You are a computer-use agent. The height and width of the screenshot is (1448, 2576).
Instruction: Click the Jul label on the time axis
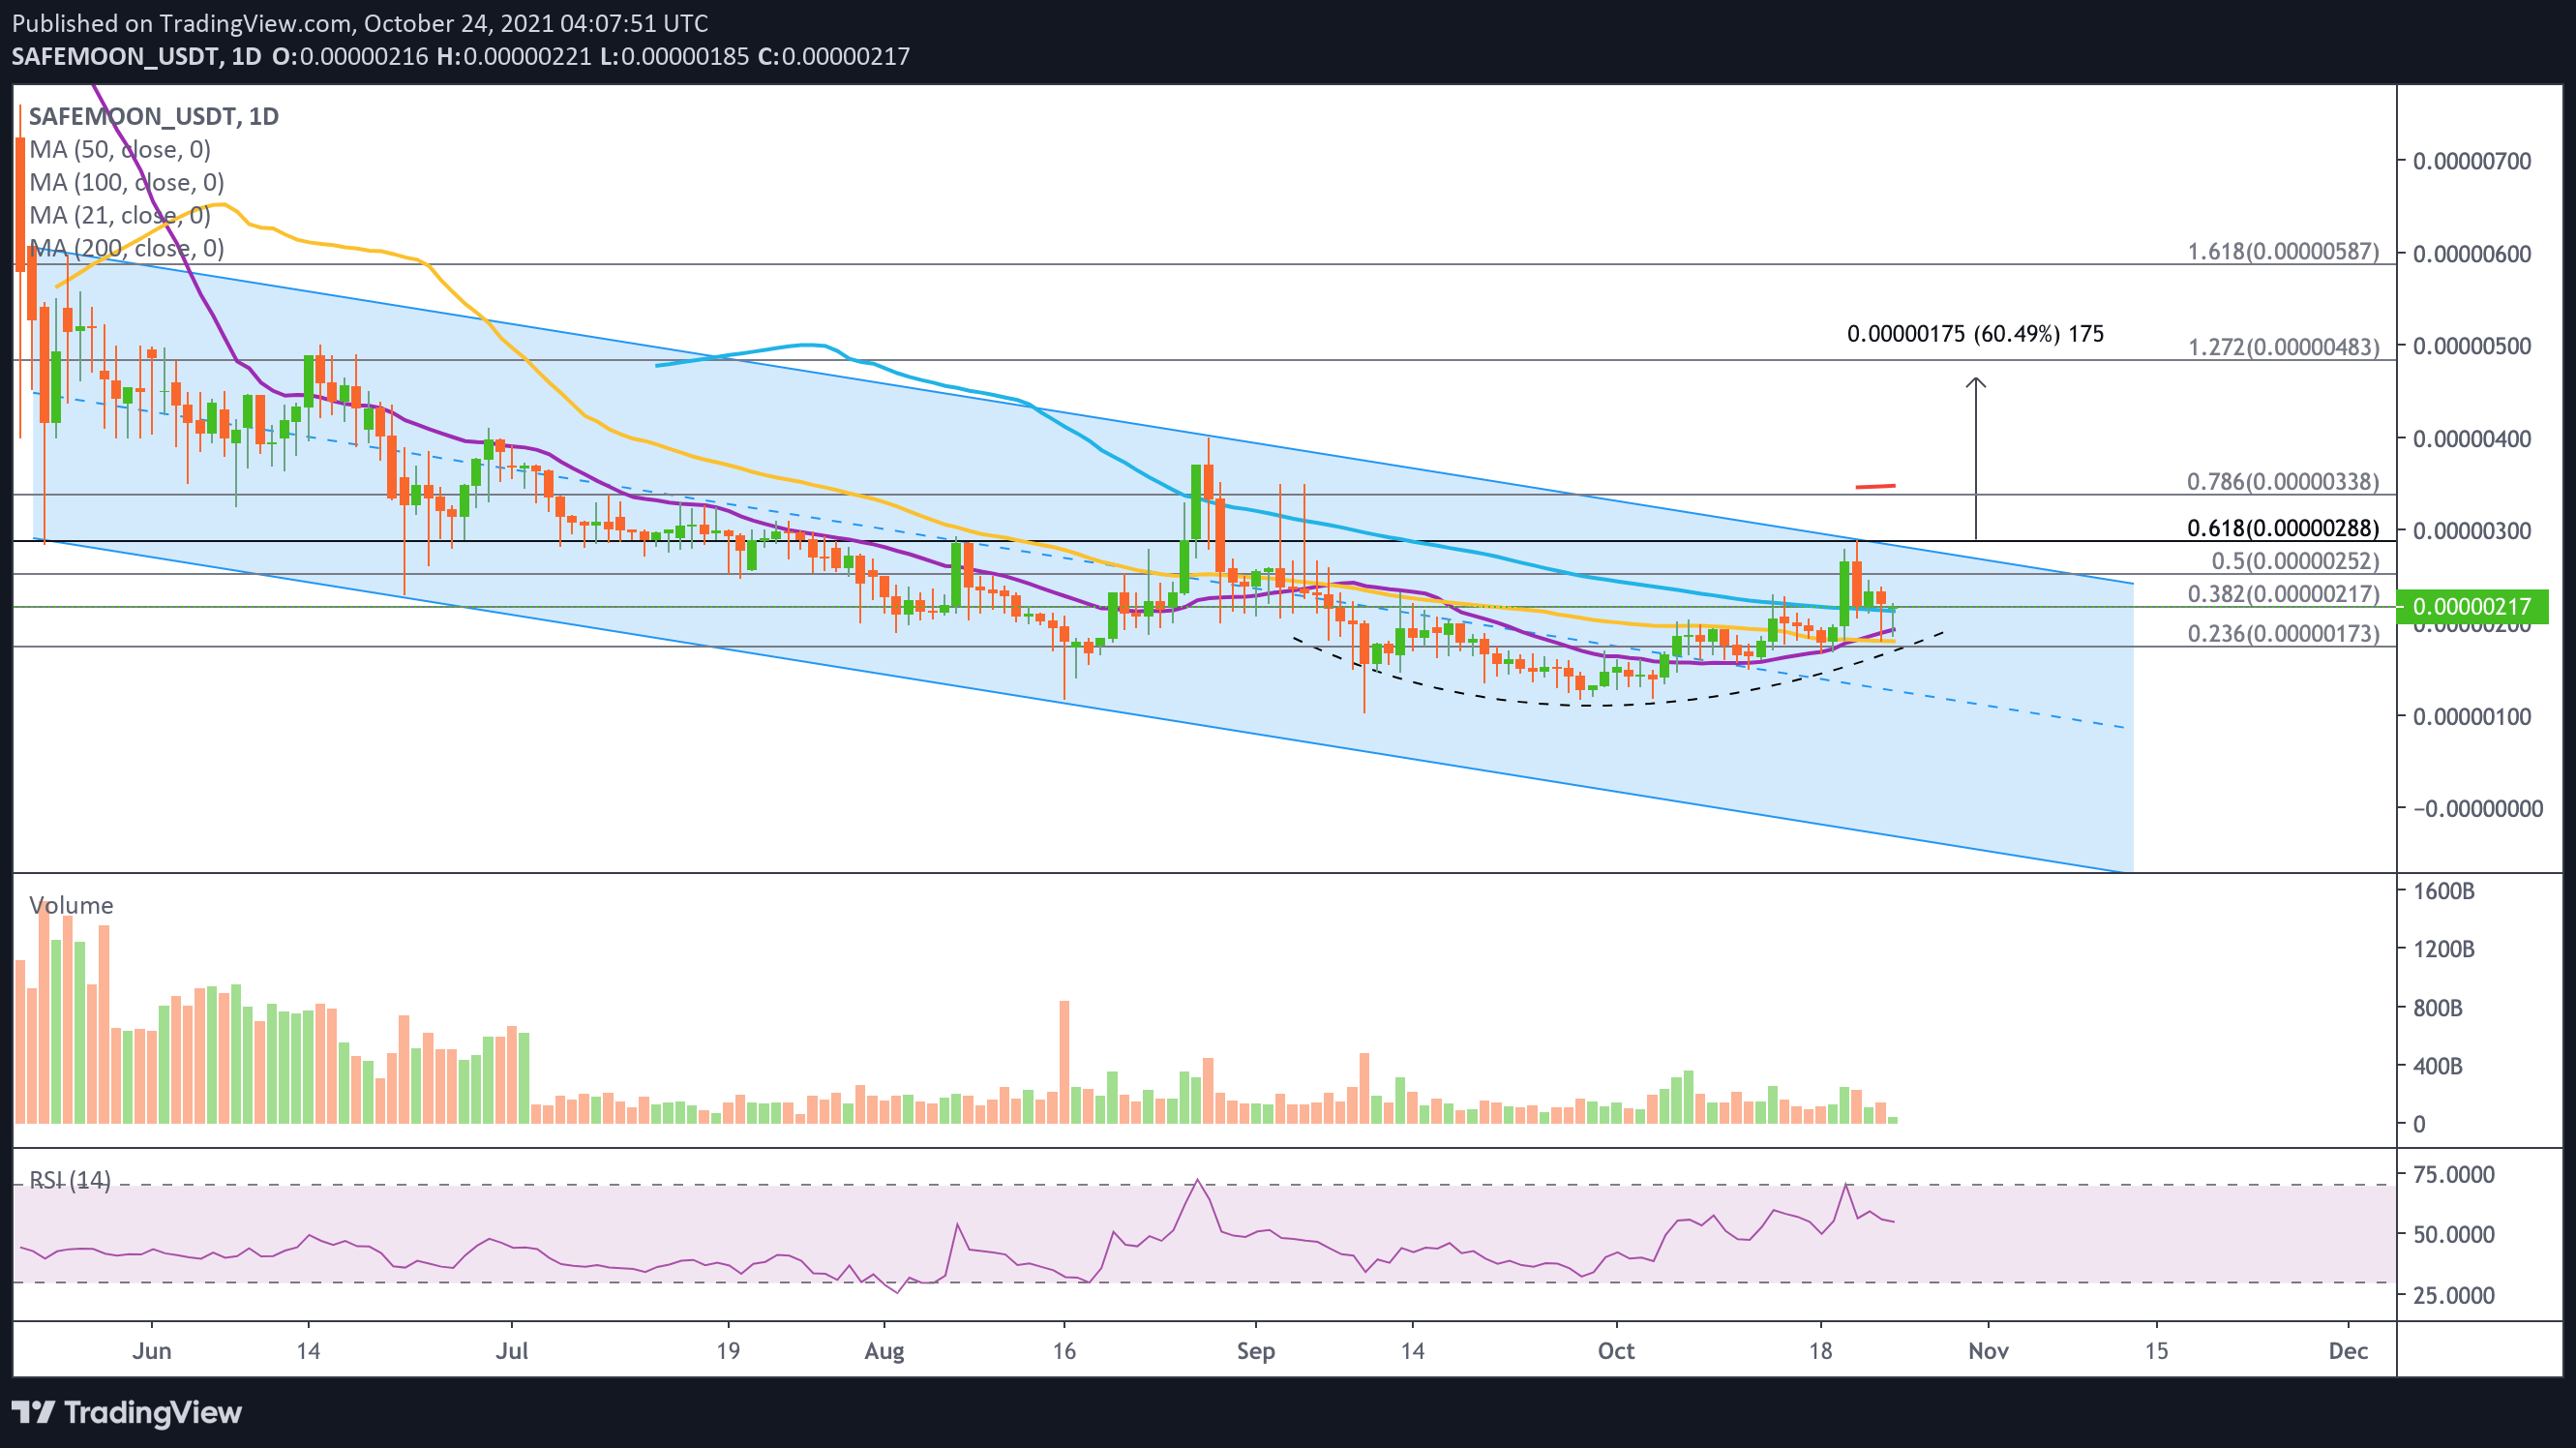click(512, 1351)
